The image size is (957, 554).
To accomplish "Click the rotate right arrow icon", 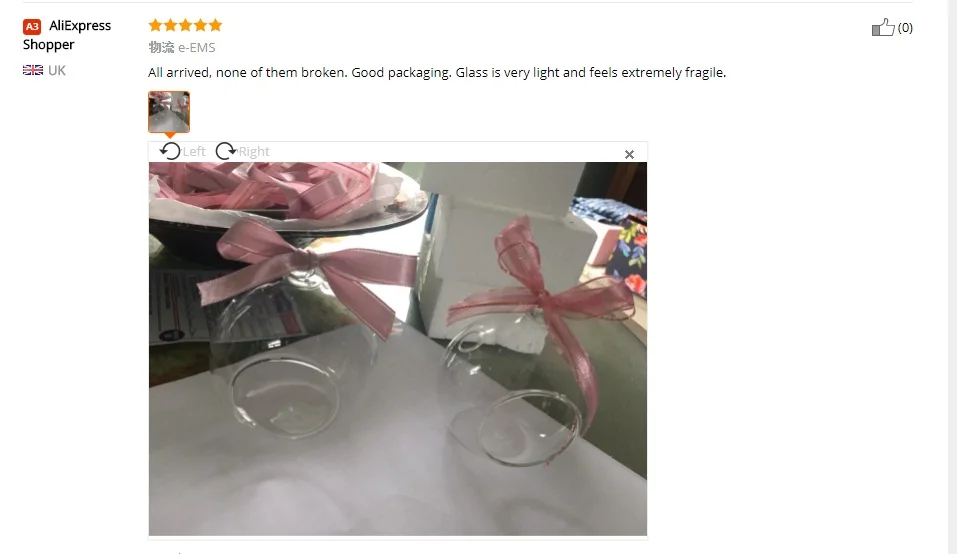I will pos(226,151).
